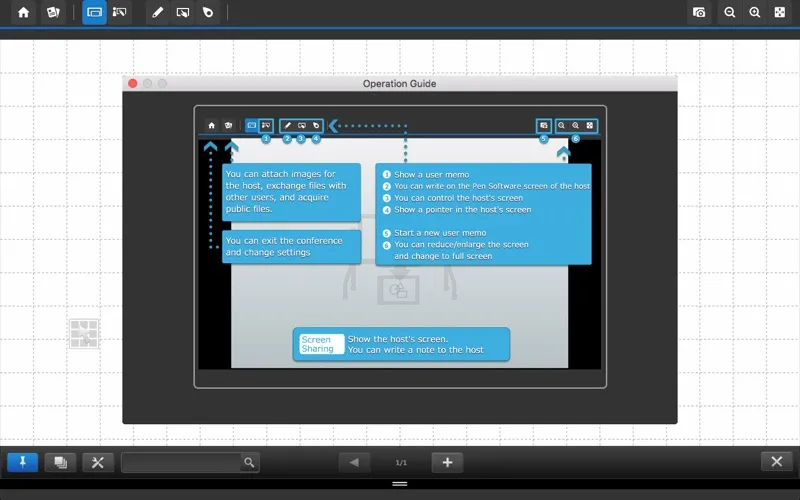Switch to full screen mode
The height and width of the screenshot is (500, 800).
tap(780, 13)
